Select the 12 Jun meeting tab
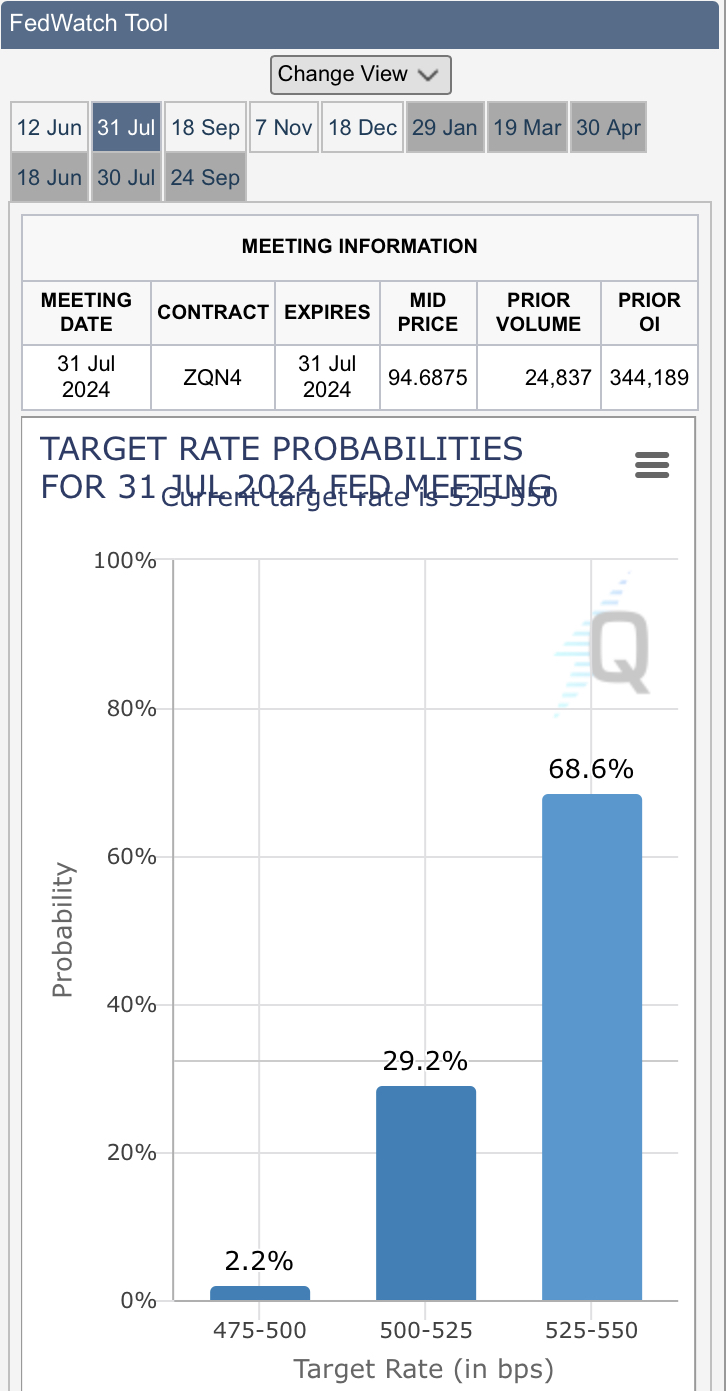This screenshot has height=1391, width=728. click(x=49, y=127)
